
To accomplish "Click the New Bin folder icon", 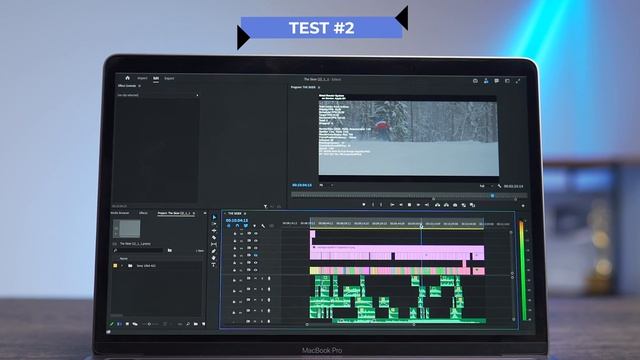I will 196,324.
